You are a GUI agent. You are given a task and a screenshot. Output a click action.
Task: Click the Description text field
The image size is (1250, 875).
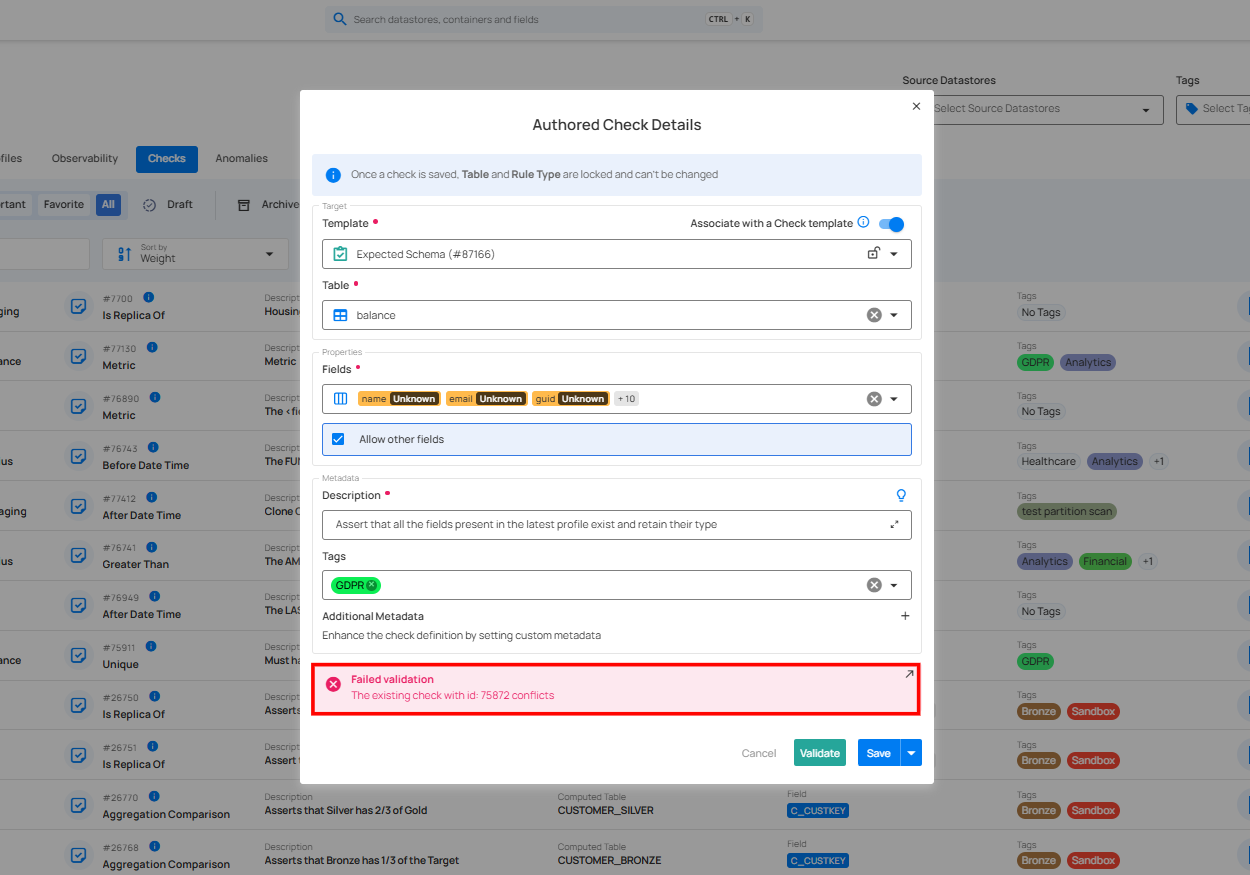click(x=617, y=525)
